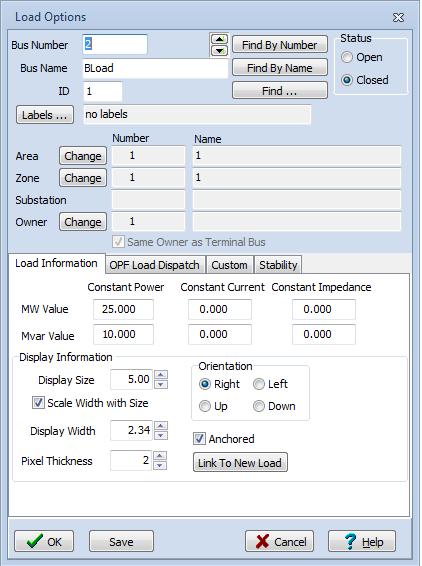Change the Area assignment

[83, 156]
